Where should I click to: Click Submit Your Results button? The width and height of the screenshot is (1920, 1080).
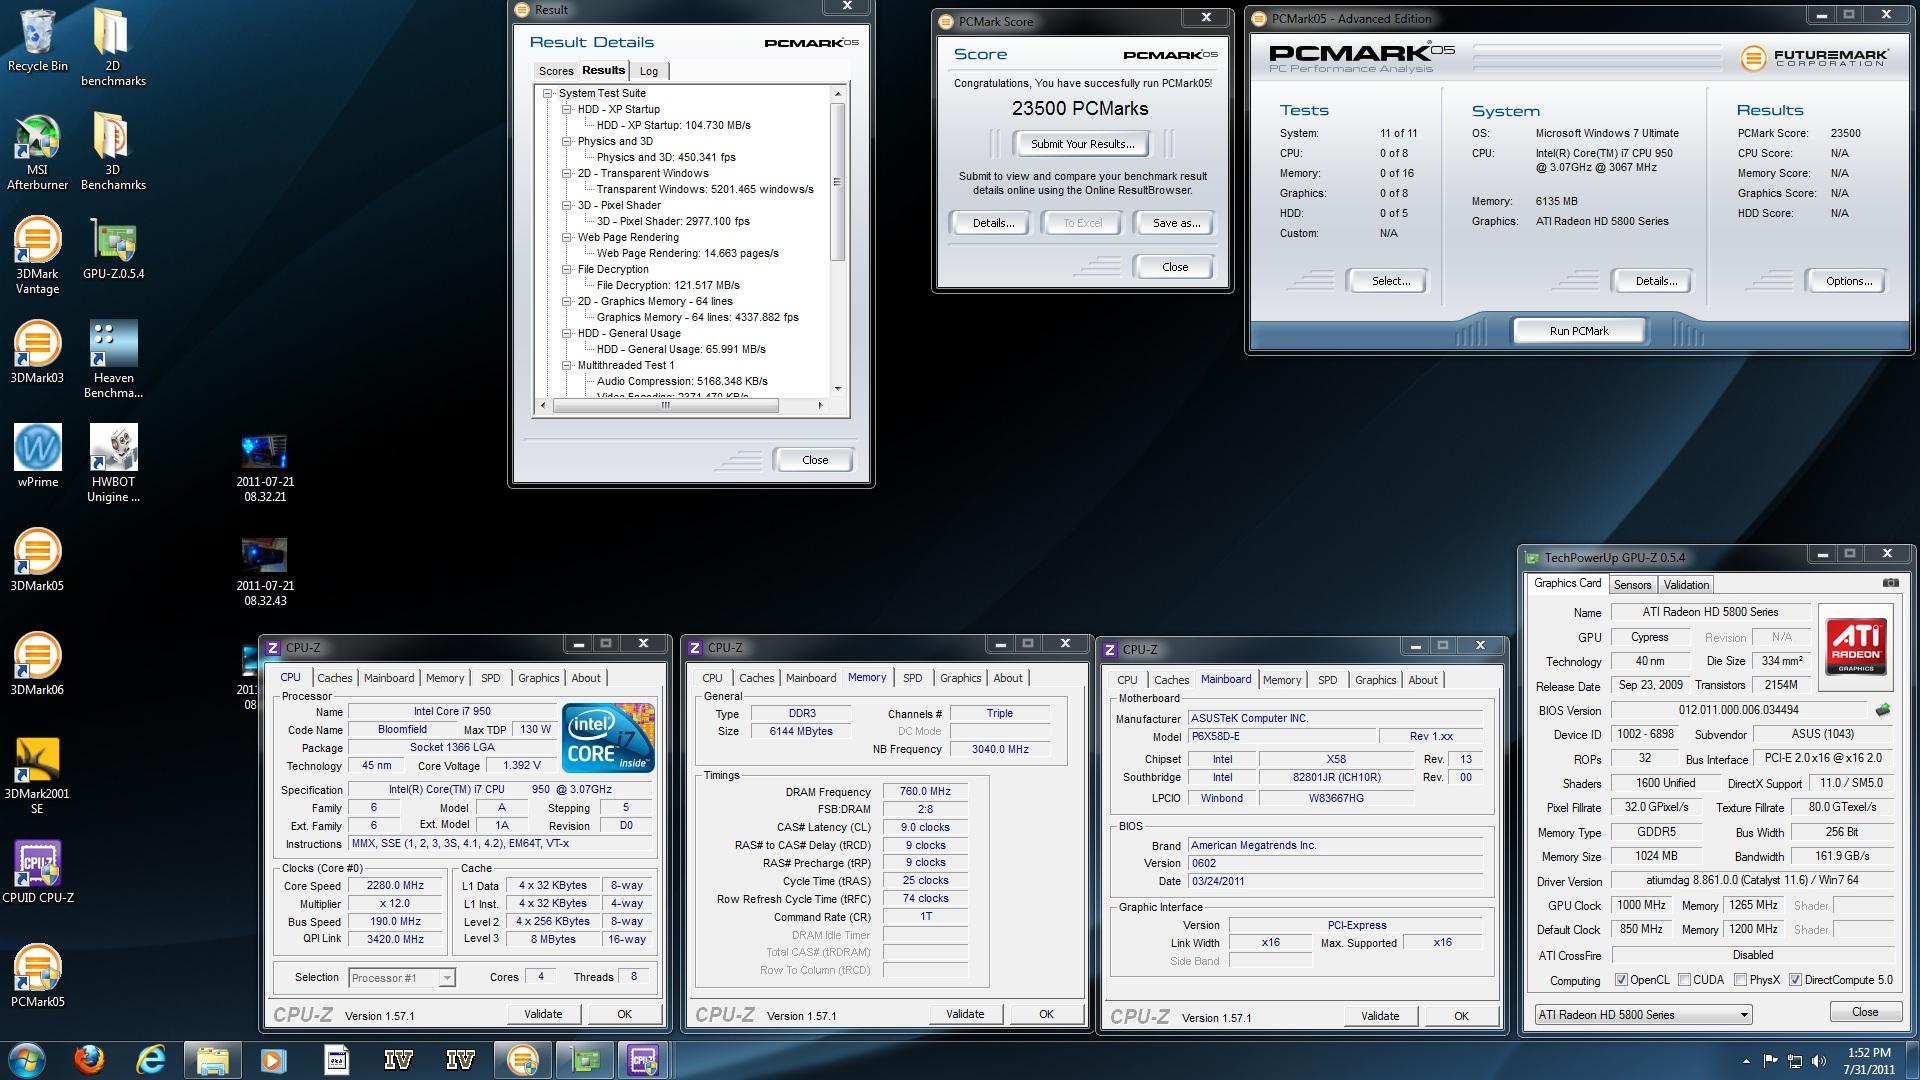coord(1082,144)
